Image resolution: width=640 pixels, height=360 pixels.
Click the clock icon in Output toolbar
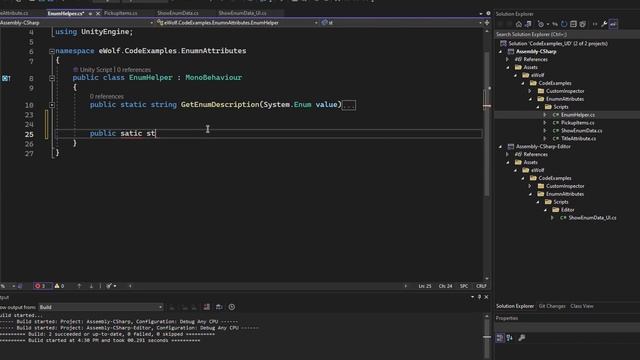pos(231,307)
